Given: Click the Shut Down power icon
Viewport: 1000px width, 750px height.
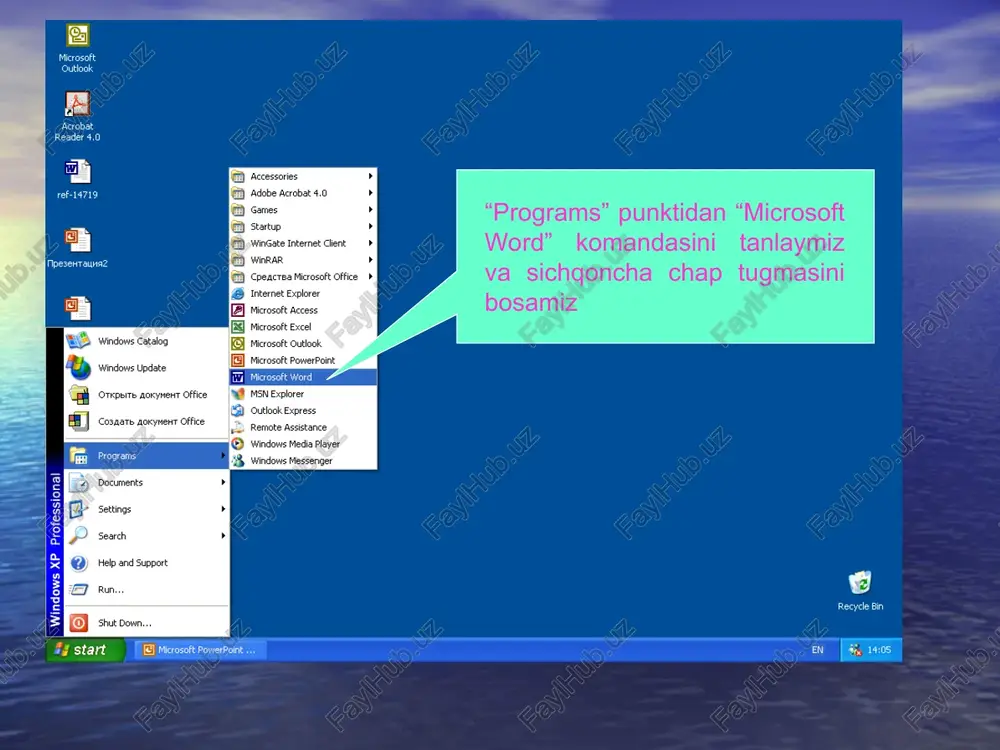Looking at the screenshot, I should coord(78,622).
